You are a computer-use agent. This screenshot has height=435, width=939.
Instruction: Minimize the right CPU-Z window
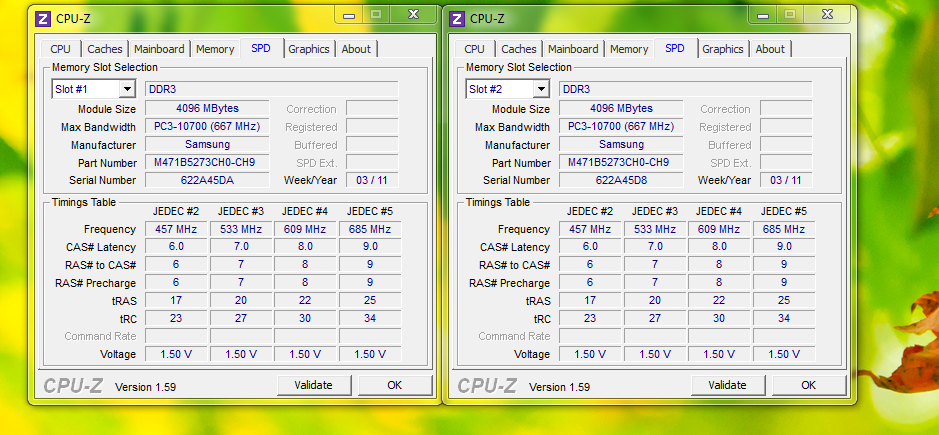point(762,14)
